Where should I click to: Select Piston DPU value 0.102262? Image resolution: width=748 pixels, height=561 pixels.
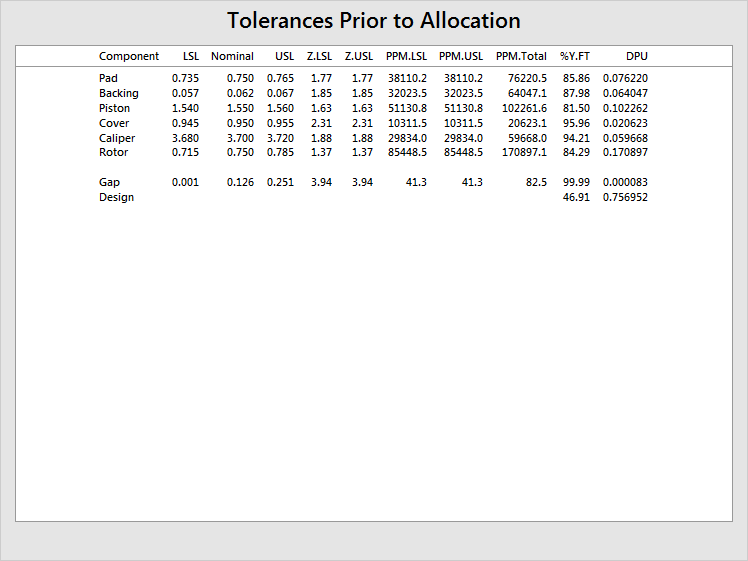click(x=625, y=108)
